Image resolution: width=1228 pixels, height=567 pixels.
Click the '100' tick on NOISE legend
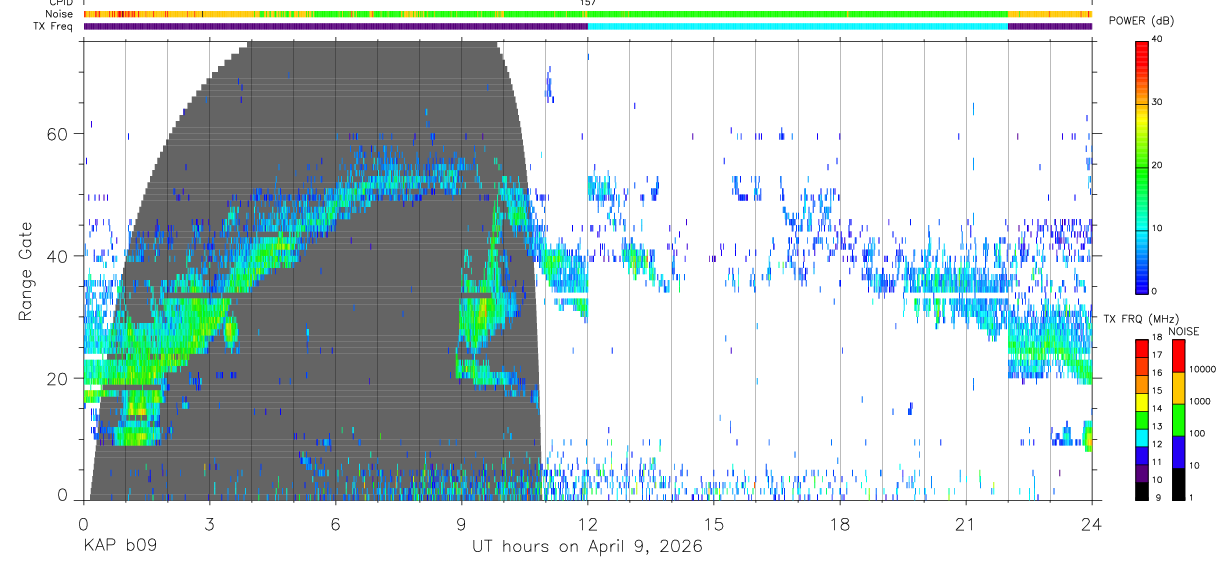(x=1197, y=433)
